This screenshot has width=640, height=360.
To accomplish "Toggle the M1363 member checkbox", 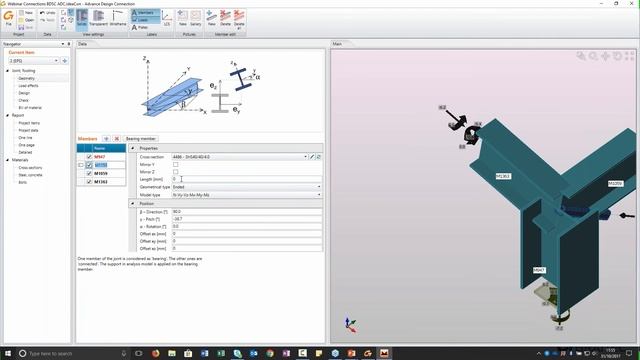I will (89, 182).
